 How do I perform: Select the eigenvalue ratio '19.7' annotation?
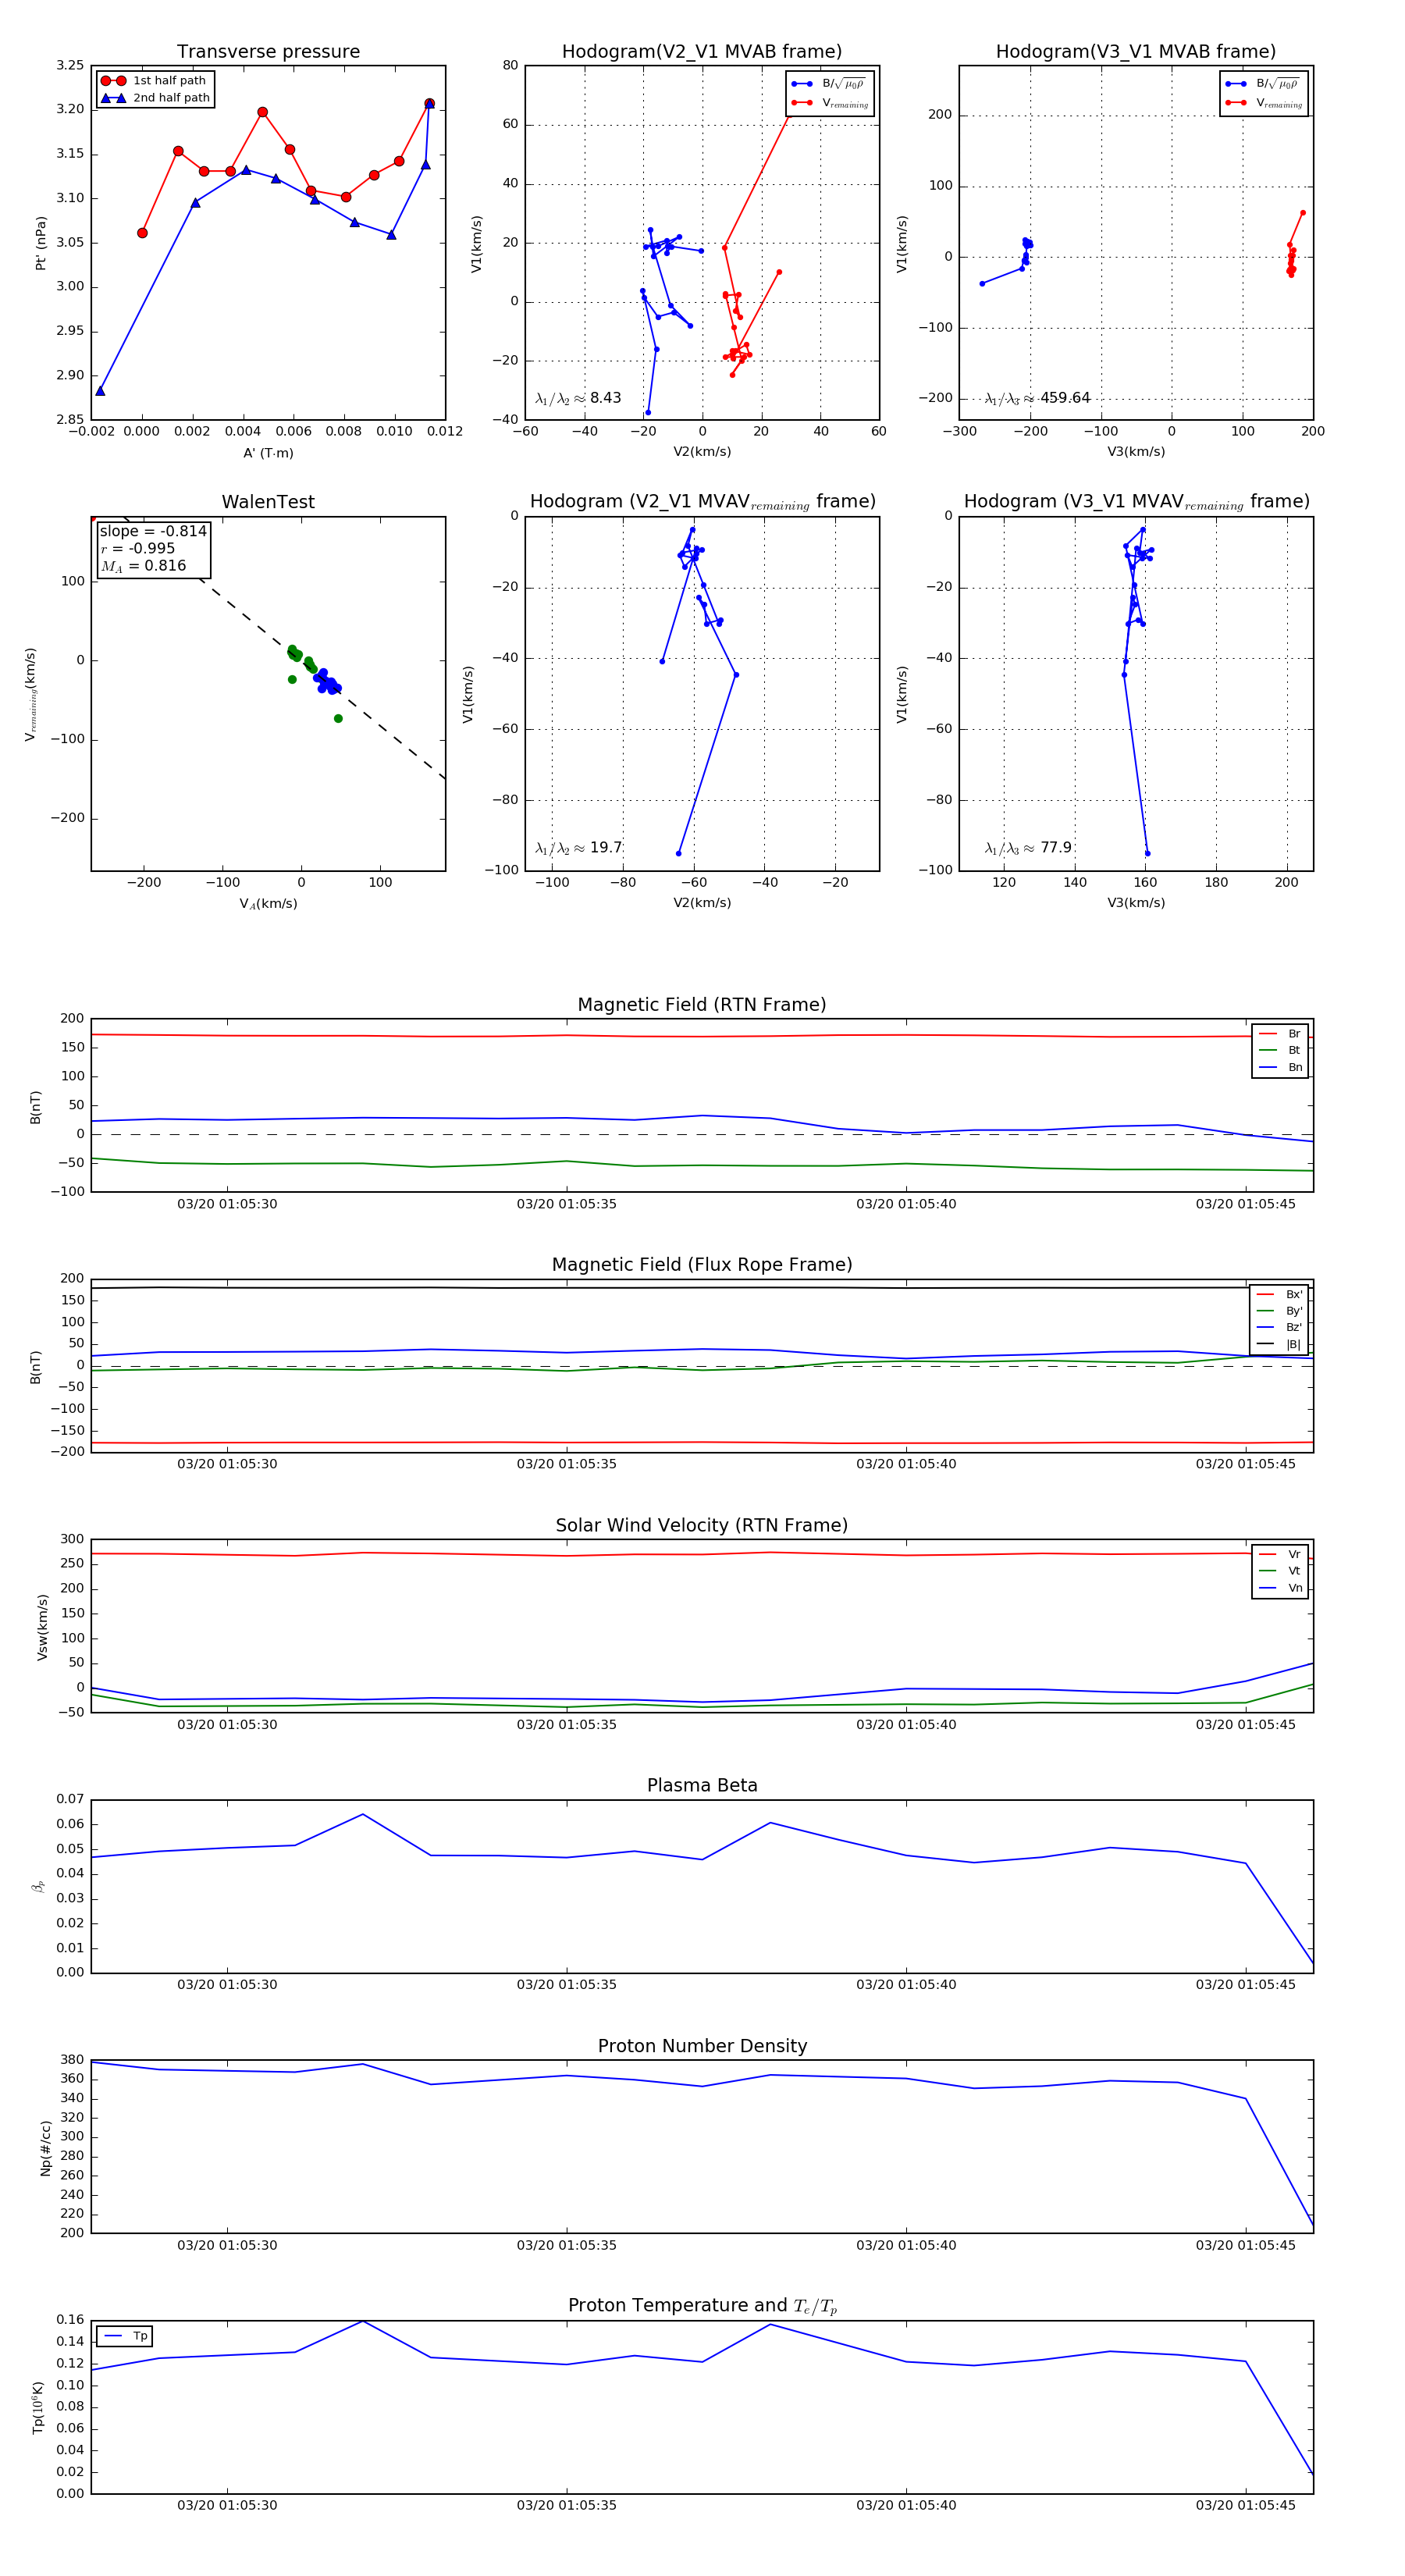[578, 848]
